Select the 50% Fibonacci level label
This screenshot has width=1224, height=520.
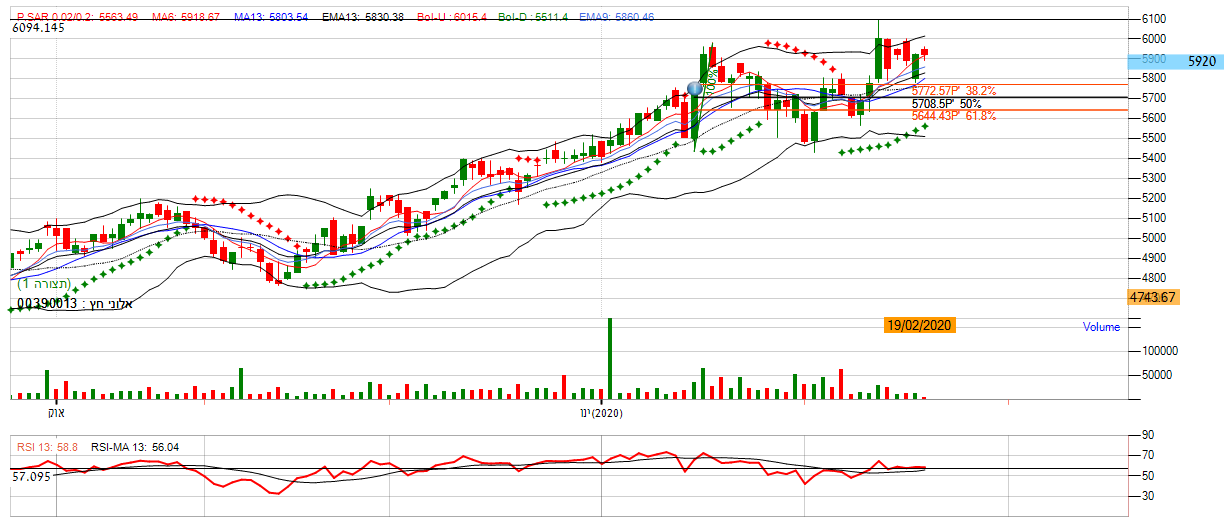(946, 103)
